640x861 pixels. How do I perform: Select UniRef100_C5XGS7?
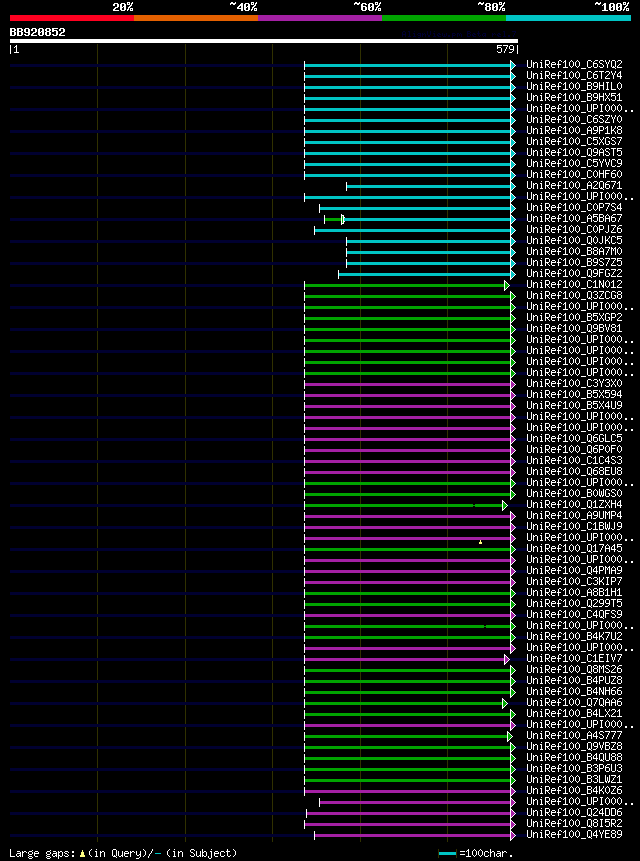pos(574,142)
